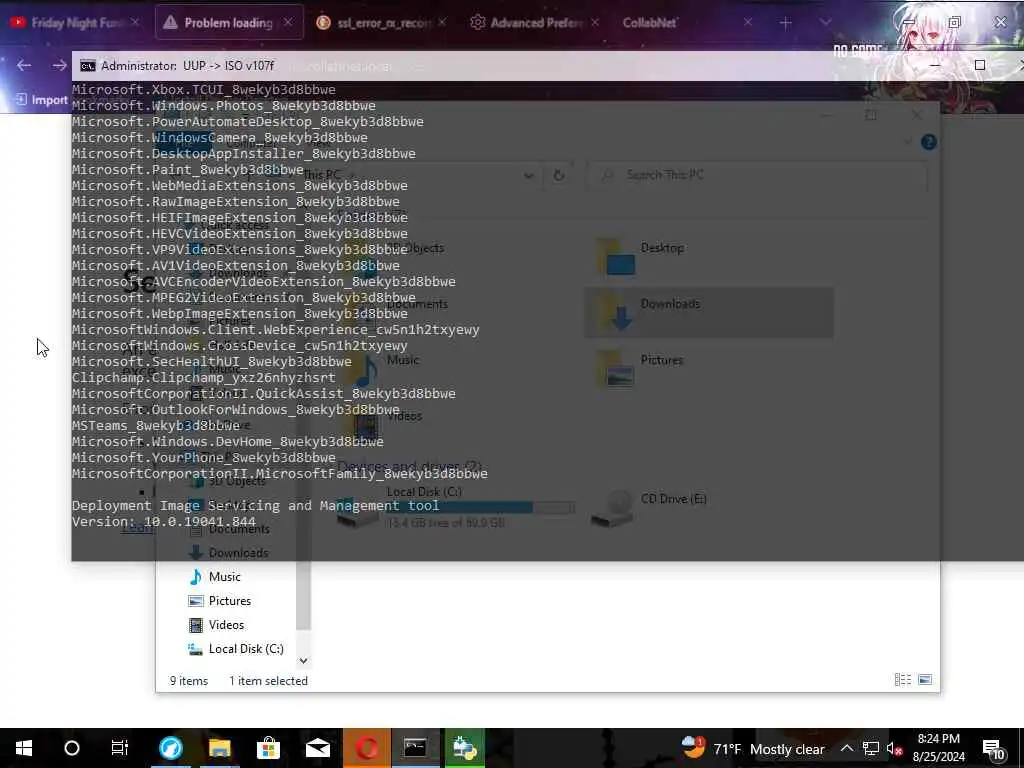Click navigation pane scroll down arrow
Image resolution: width=1024 pixels, height=768 pixels.
[x=303, y=661]
